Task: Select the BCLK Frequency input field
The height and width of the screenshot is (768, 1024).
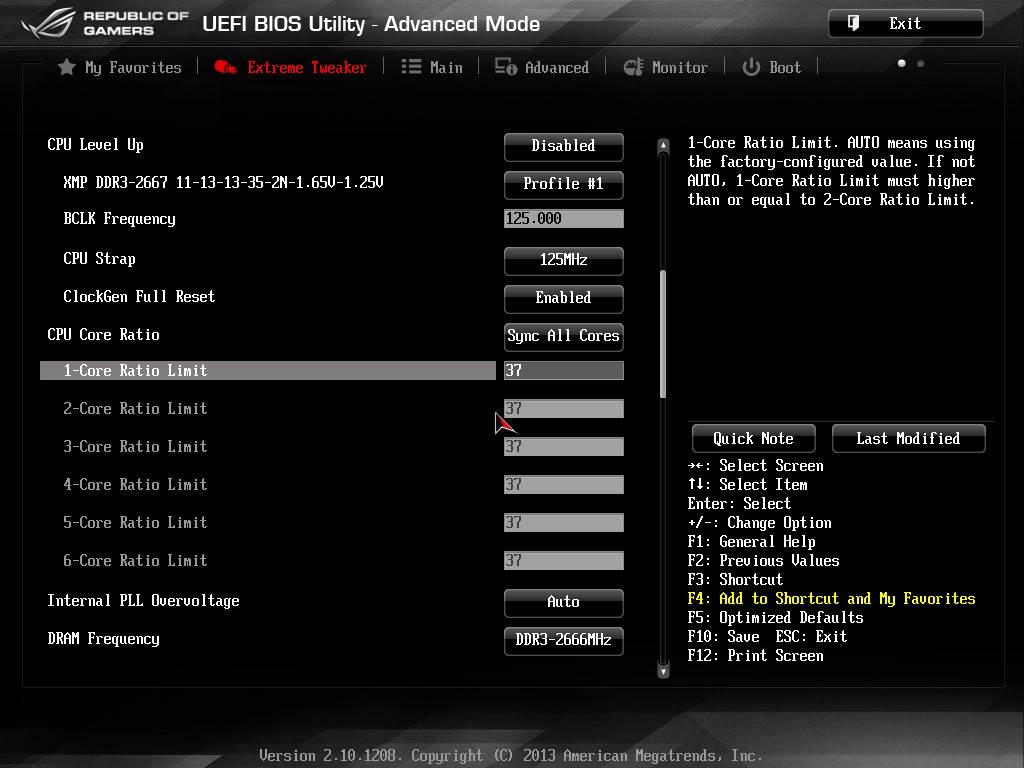Action: coord(563,219)
